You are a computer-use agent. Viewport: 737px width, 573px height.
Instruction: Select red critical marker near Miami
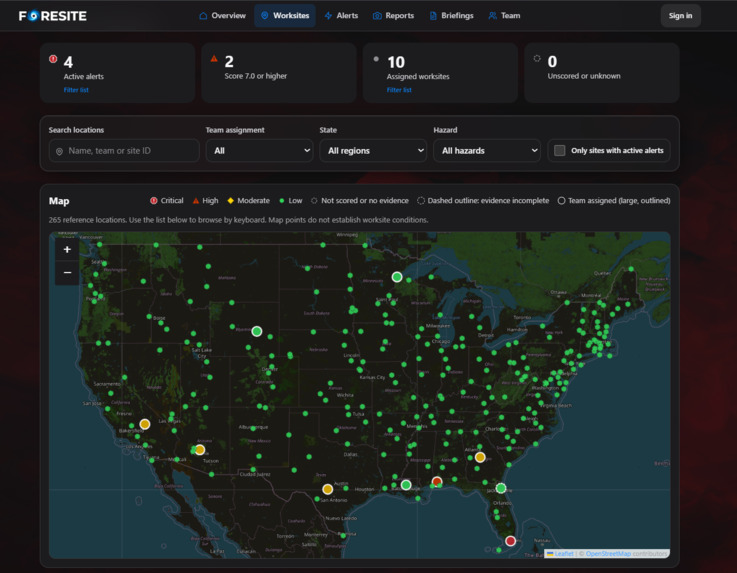510,541
